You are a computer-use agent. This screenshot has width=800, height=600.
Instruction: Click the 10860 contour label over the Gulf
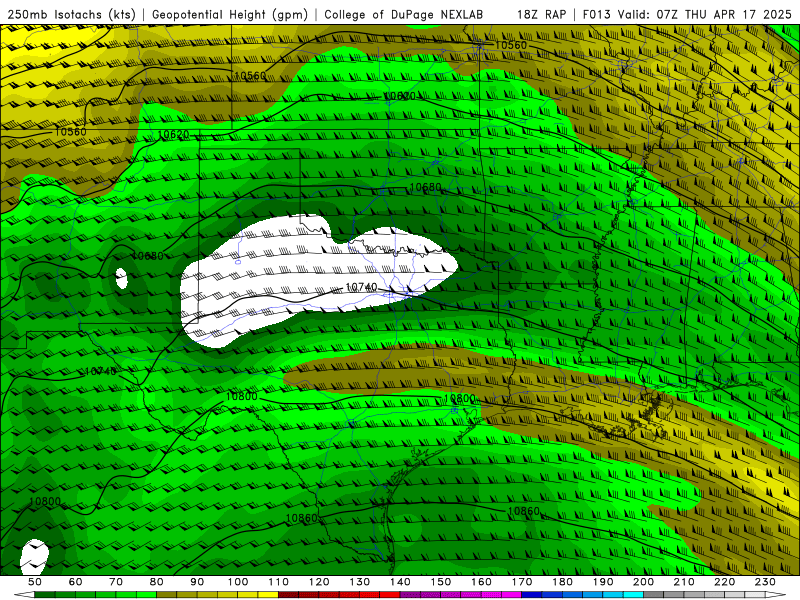(524, 511)
